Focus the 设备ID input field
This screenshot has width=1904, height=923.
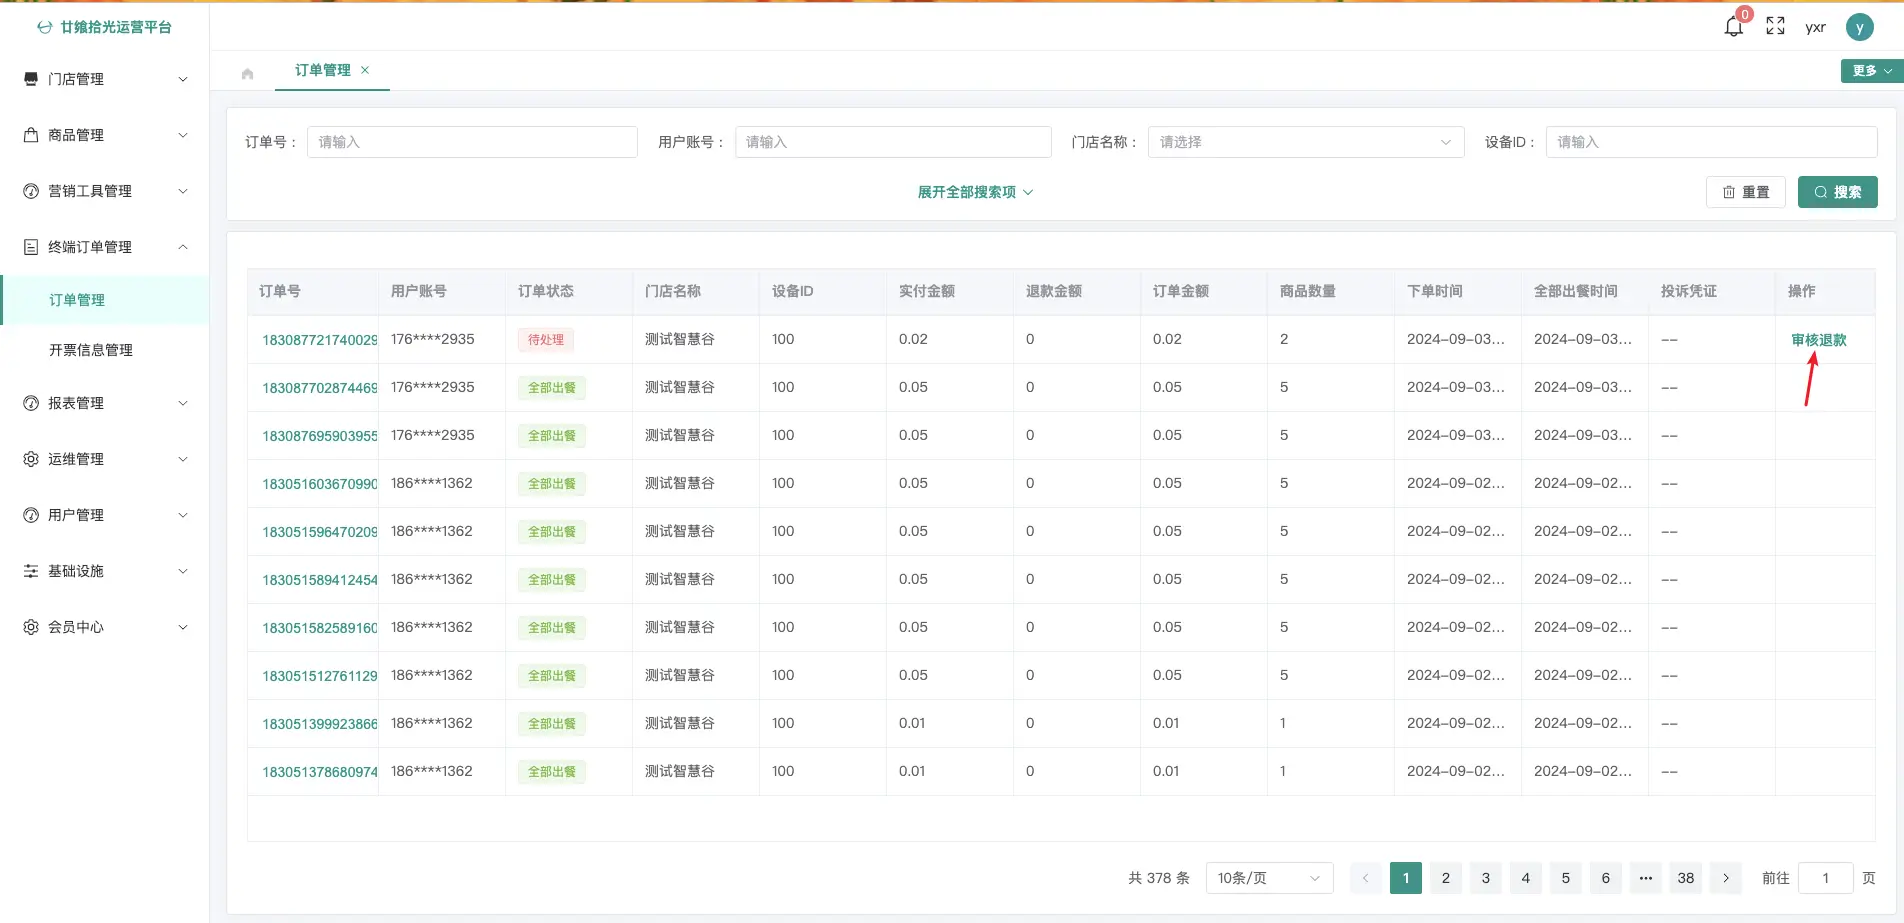coord(1711,142)
